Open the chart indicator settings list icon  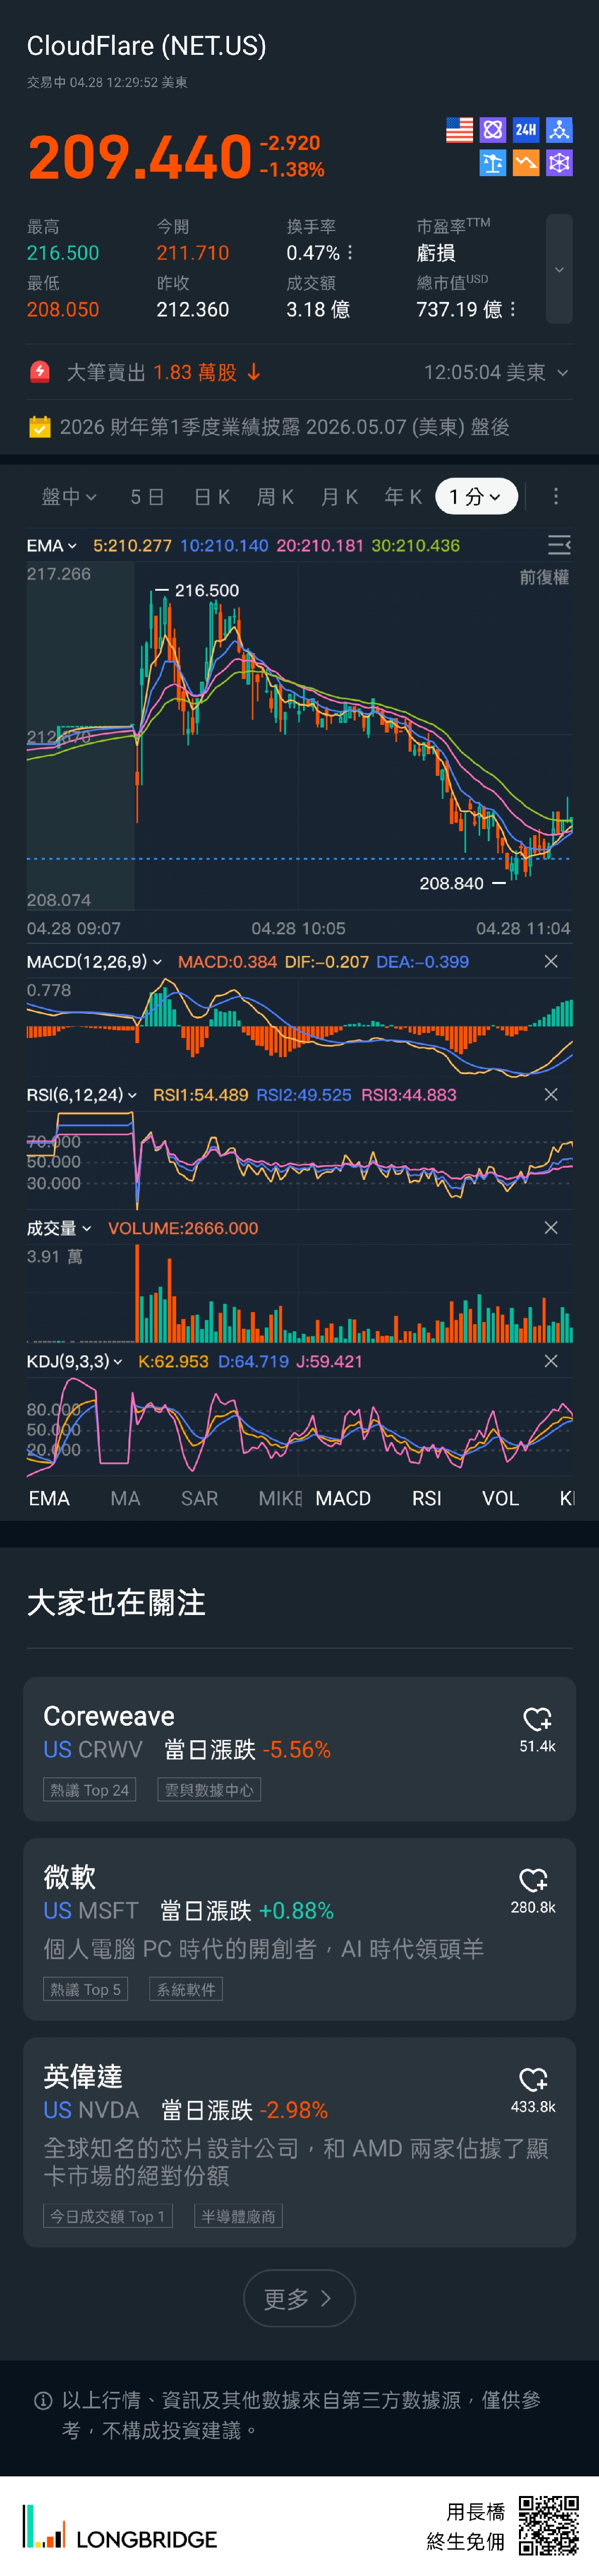[559, 545]
